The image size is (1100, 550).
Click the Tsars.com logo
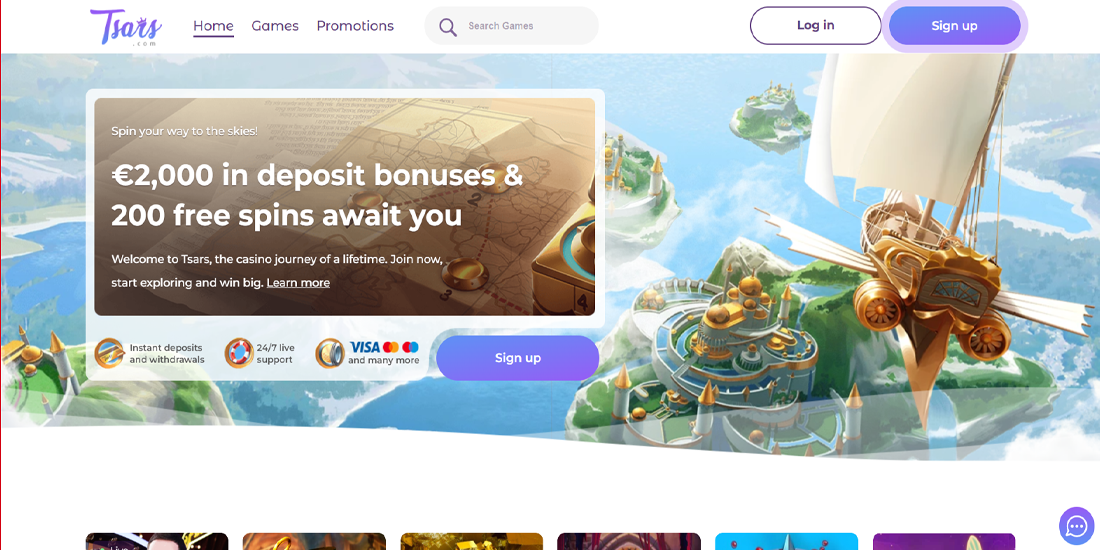tap(126, 27)
